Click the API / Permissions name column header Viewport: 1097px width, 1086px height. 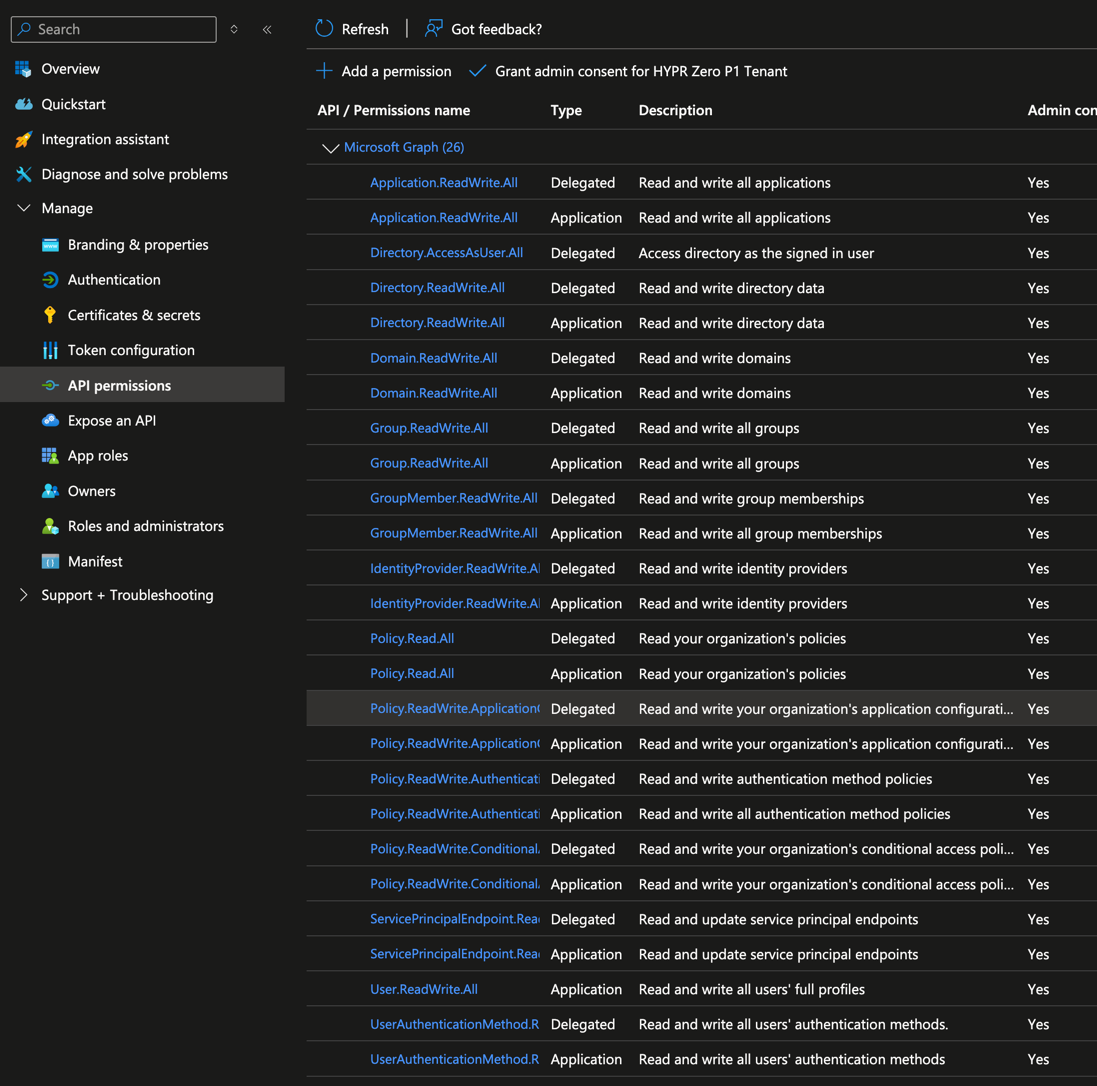click(x=394, y=110)
